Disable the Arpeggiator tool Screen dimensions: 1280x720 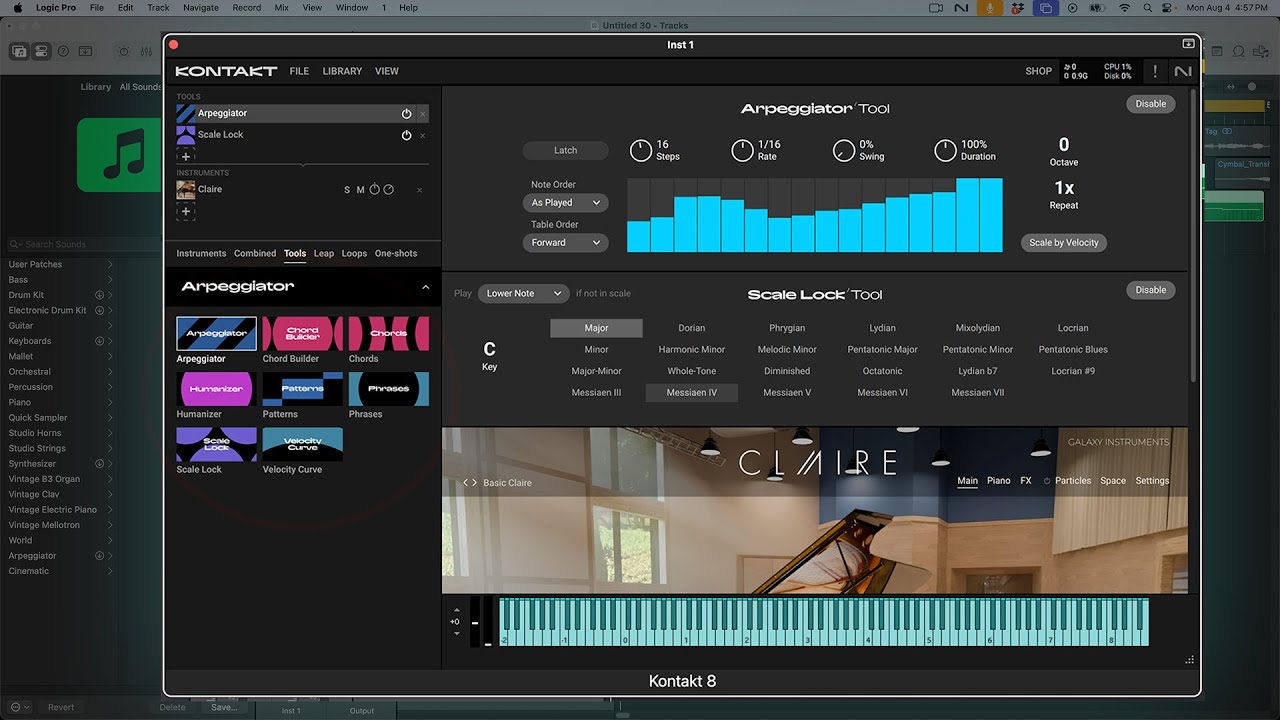[1150, 104]
